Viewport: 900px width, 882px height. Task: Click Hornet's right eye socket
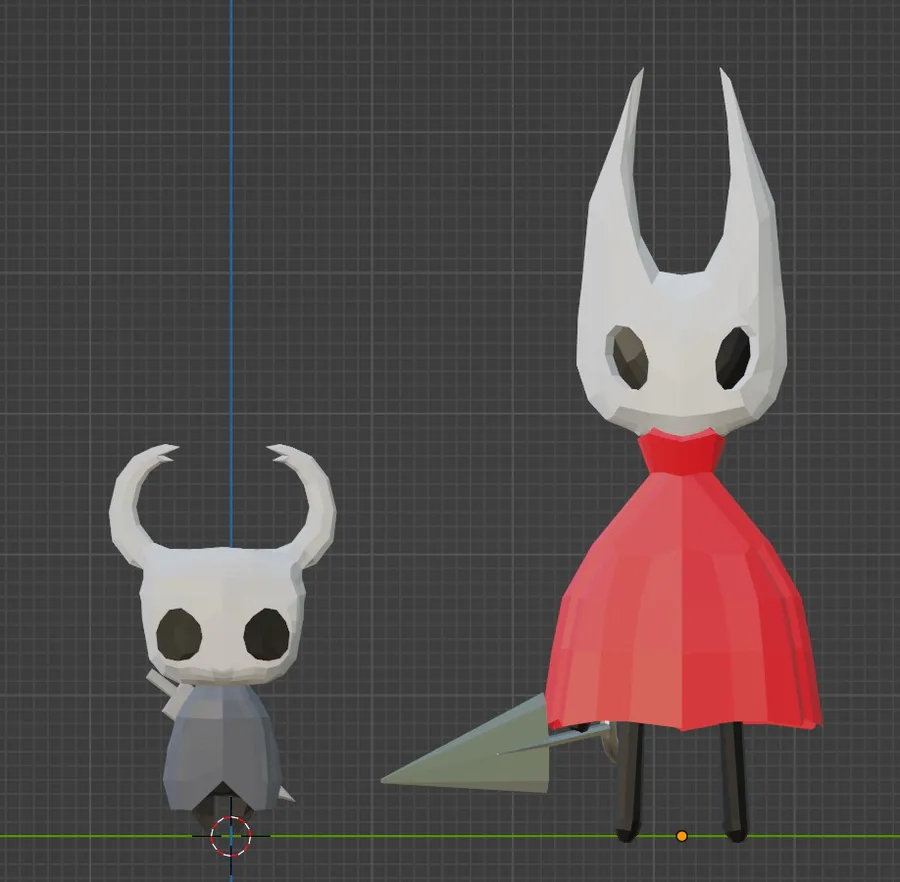[733, 357]
